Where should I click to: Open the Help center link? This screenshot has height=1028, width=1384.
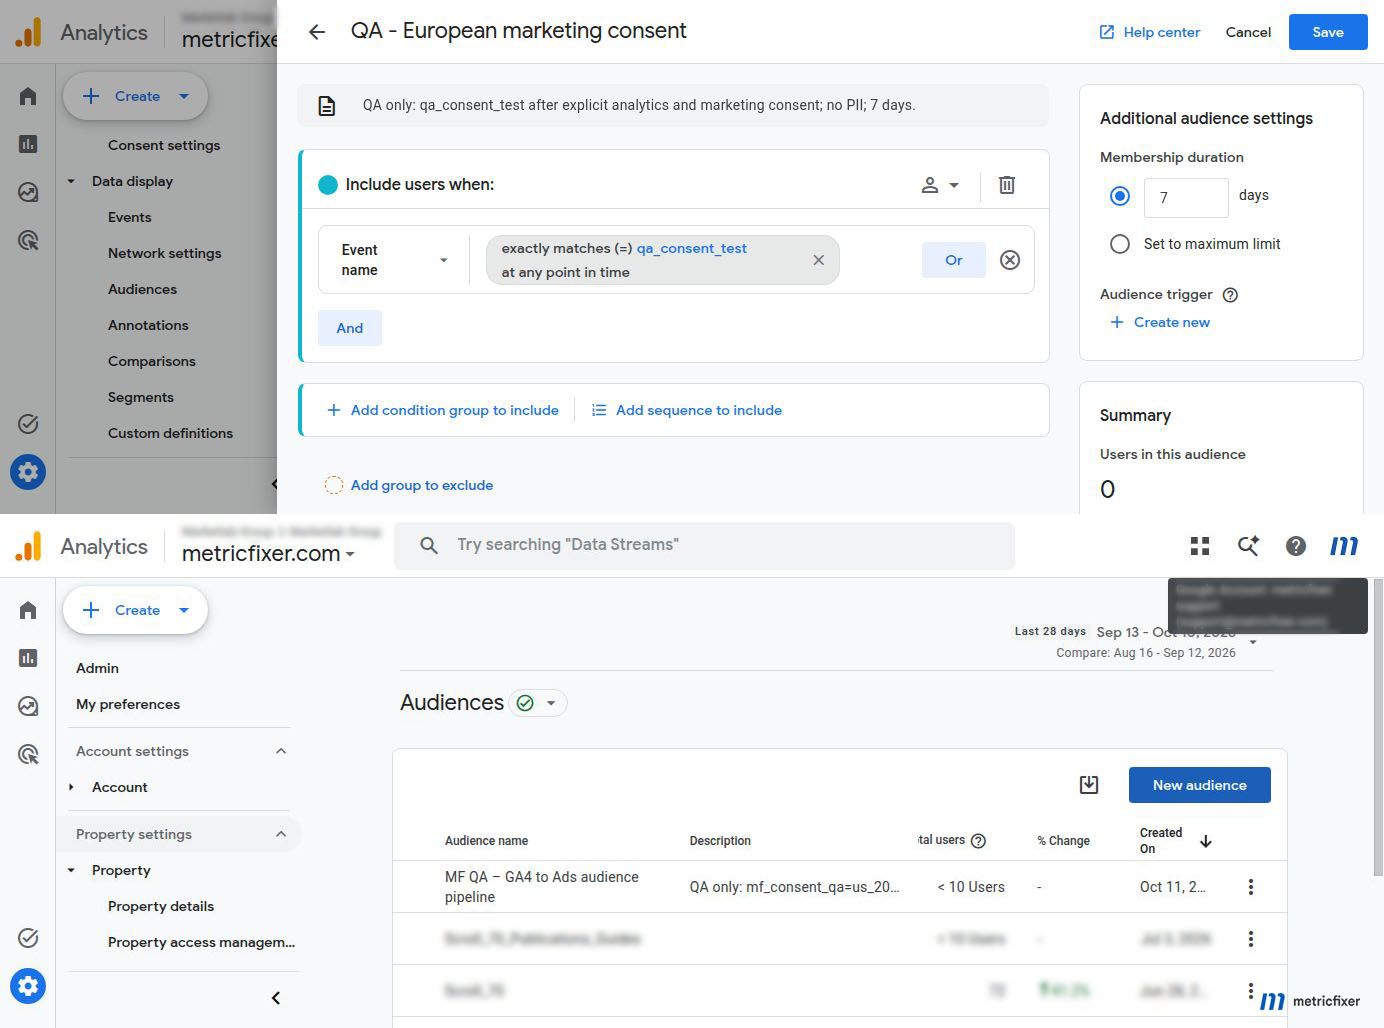click(x=1150, y=32)
